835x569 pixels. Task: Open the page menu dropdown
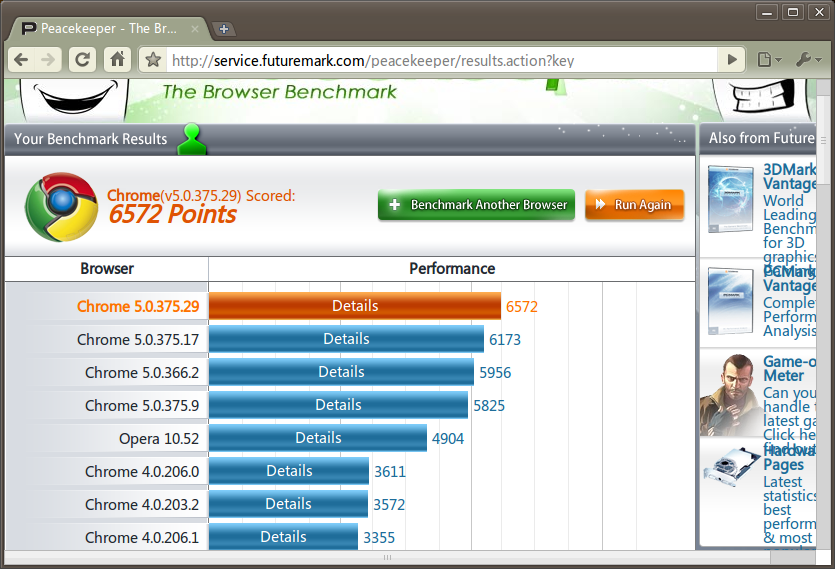pyautogui.click(x=769, y=60)
